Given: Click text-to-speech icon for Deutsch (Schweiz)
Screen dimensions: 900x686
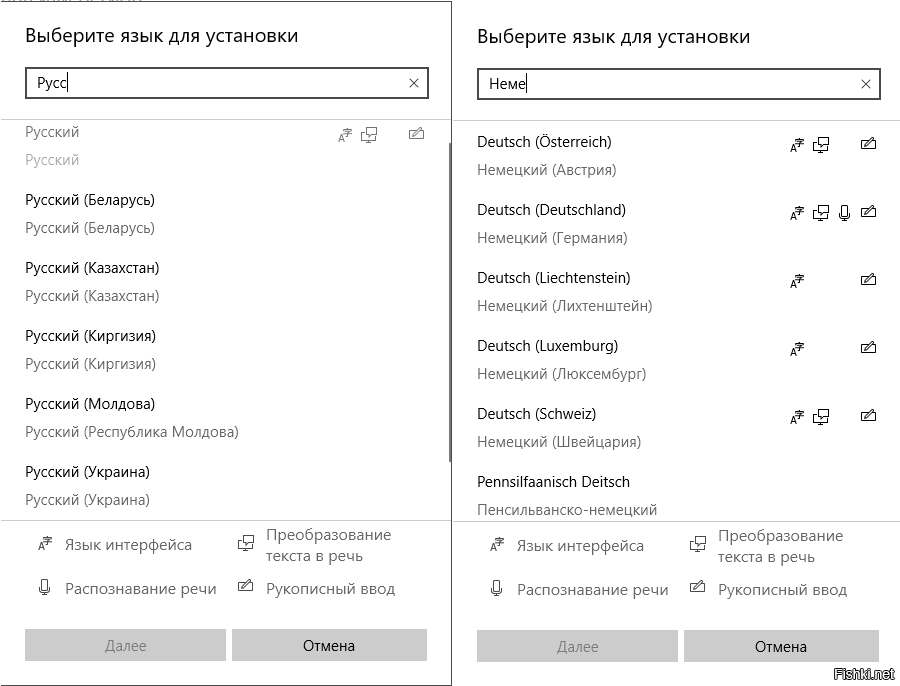Looking at the screenshot, I should click(x=821, y=417).
